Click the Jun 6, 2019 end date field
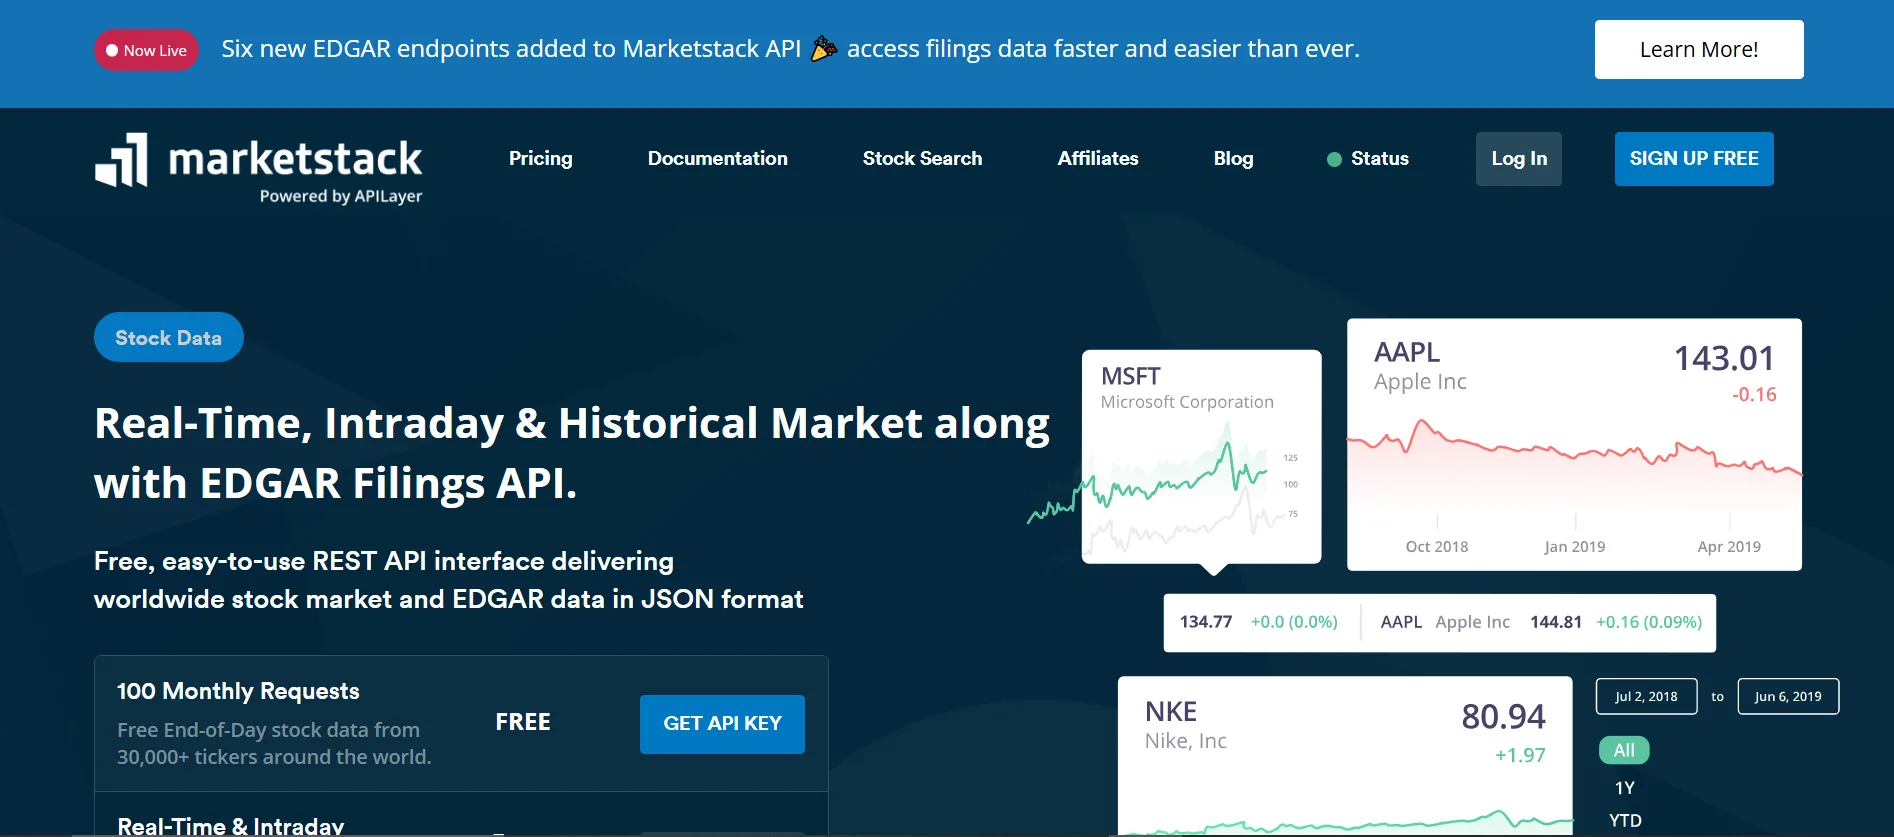Screen dimensions: 1894x837 (x=1788, y=696)
